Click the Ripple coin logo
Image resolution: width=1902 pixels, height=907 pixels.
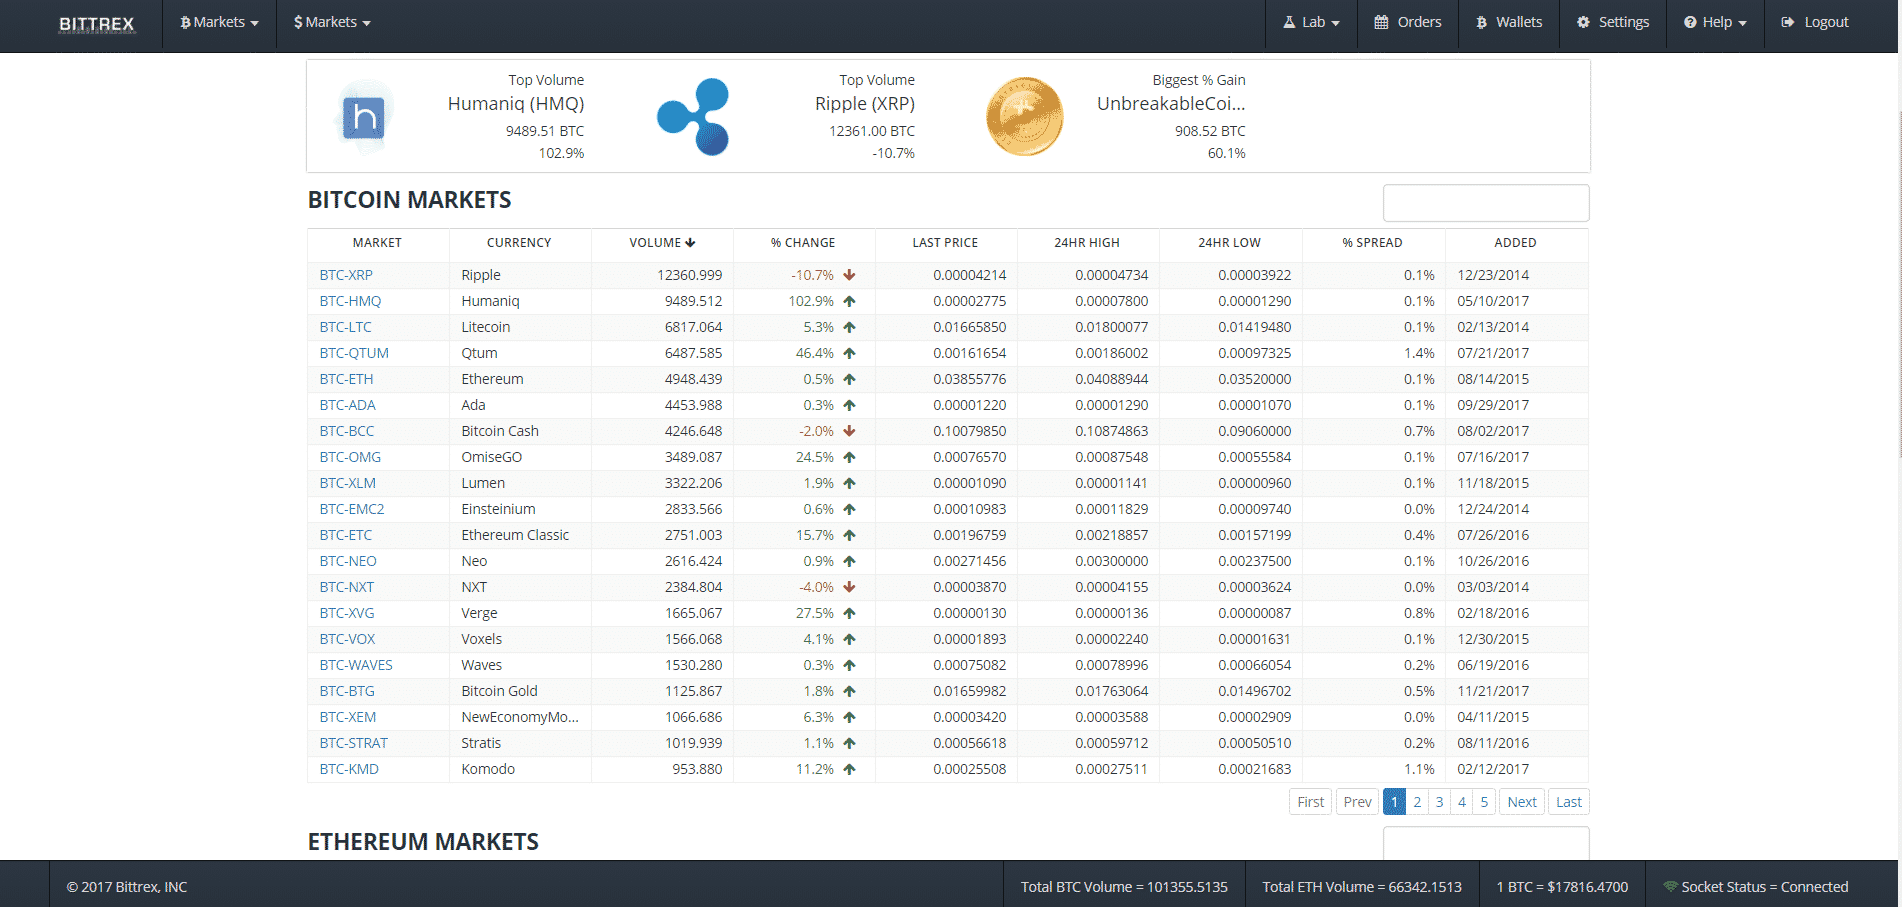point(694,117)
